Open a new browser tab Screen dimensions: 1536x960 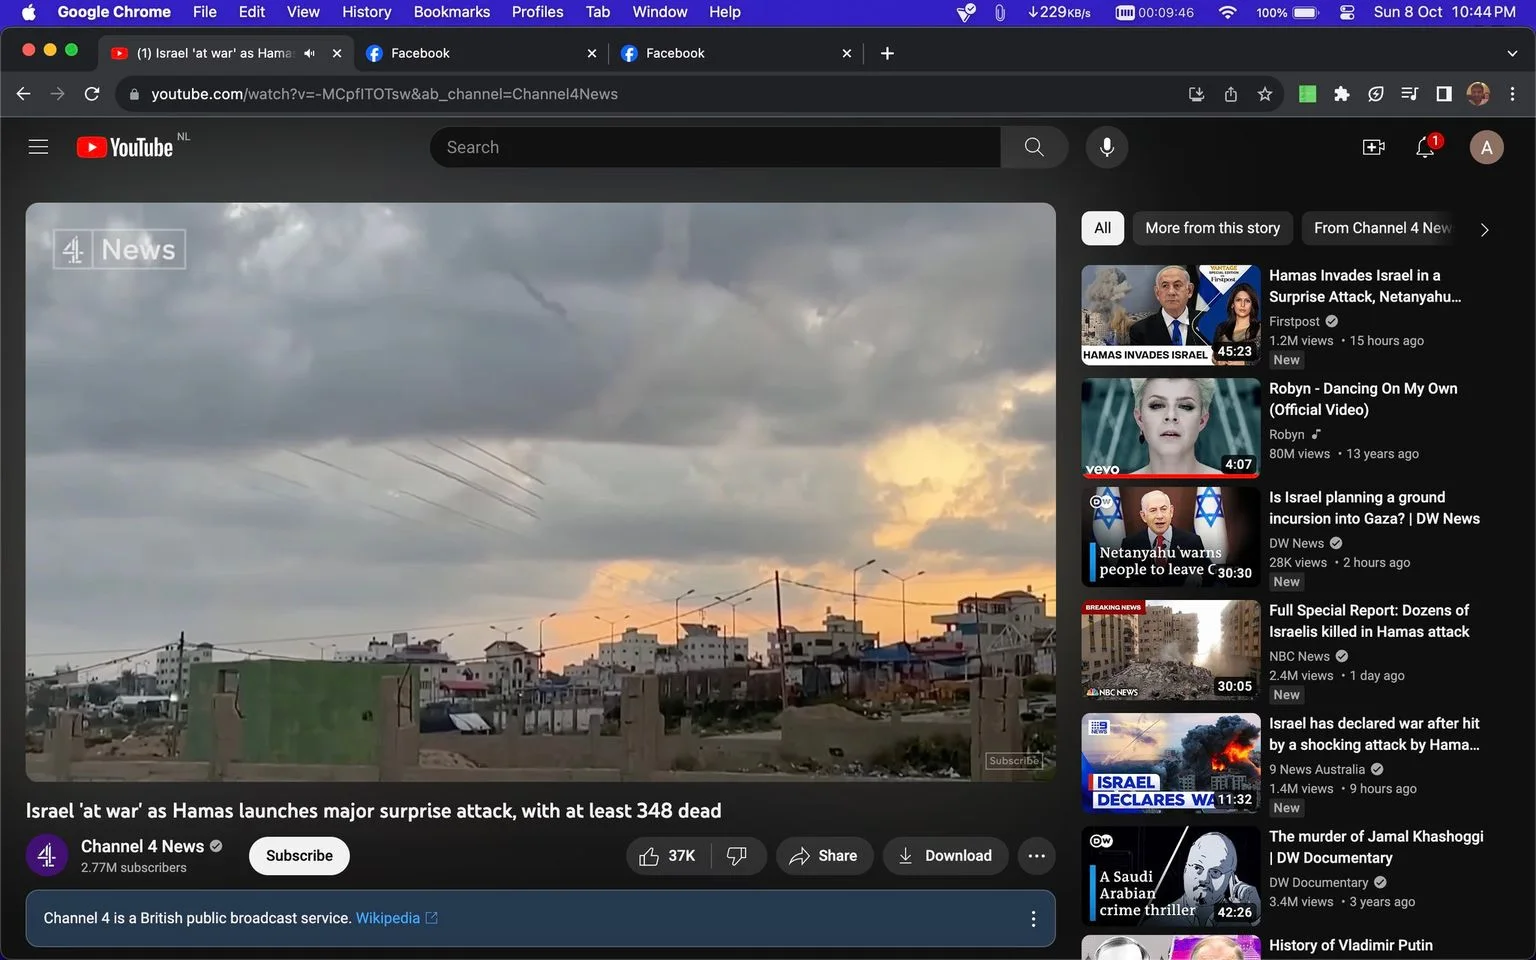click(887, 53)
